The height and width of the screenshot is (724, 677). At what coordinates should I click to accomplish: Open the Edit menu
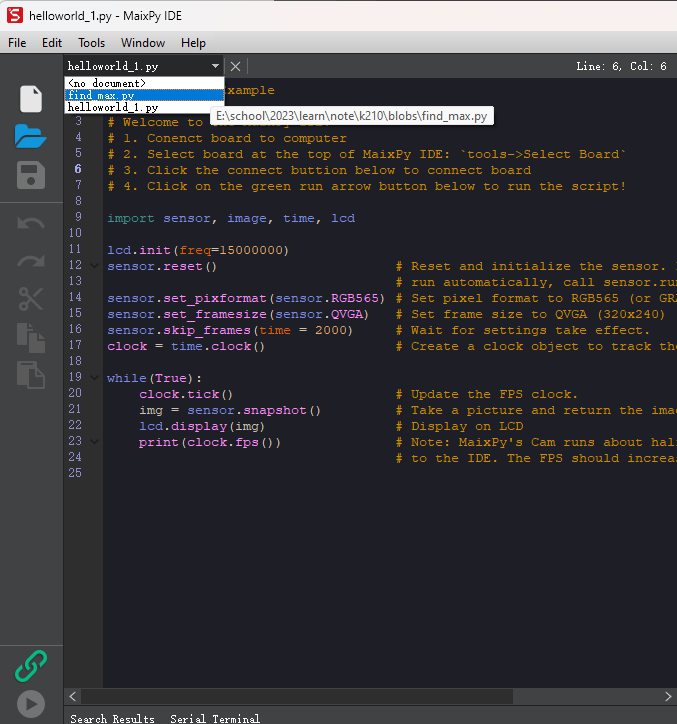point(52,43)
